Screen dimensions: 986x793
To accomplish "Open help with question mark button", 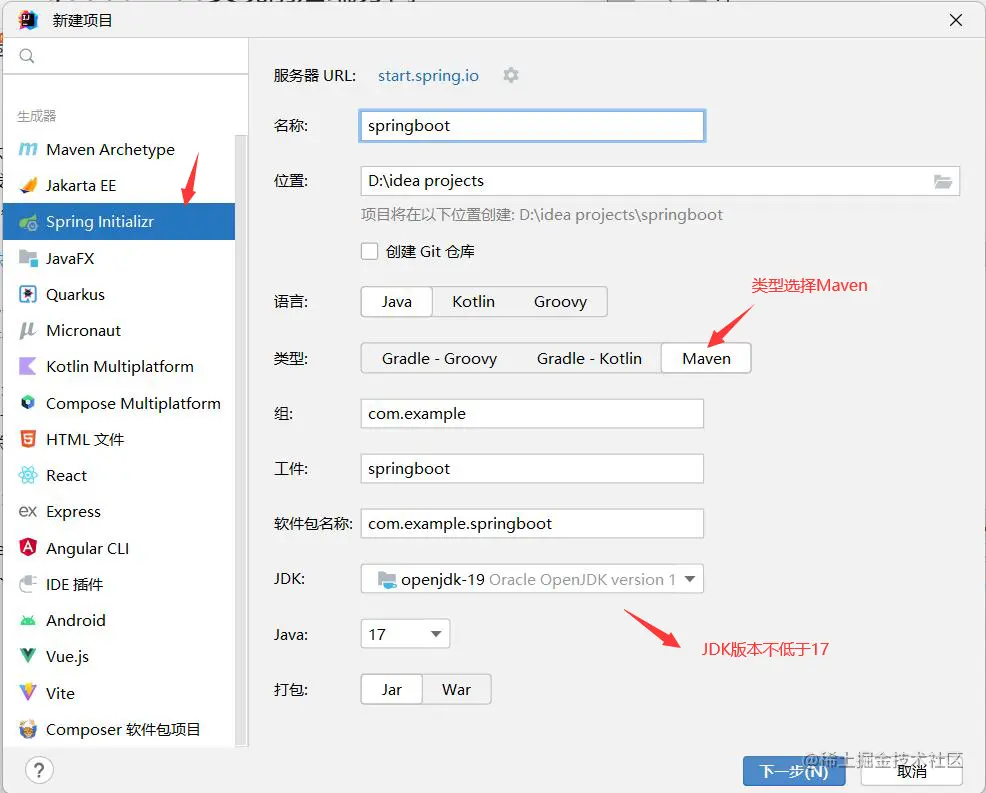I will (39, 770).
